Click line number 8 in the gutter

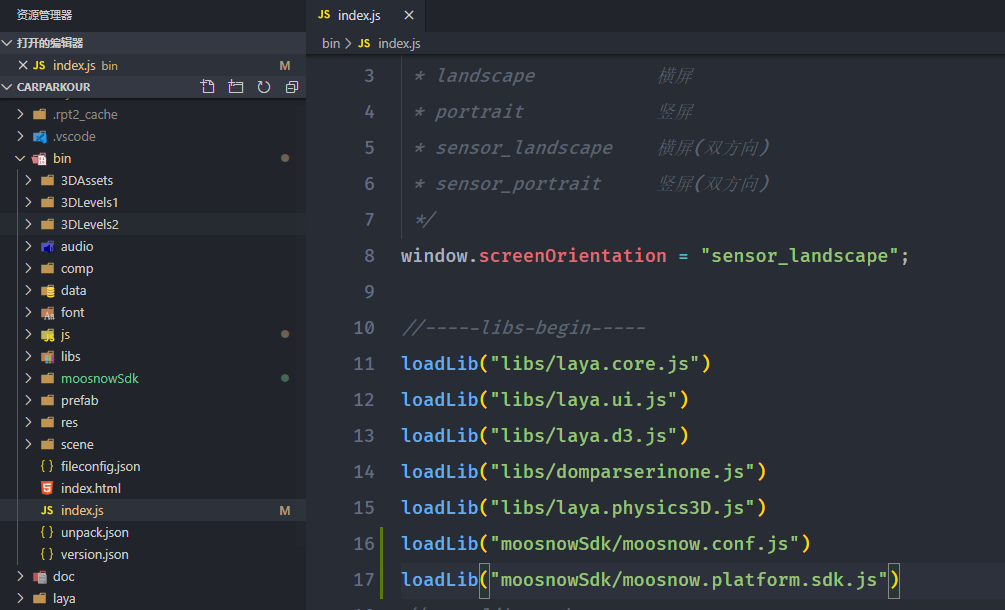tap(369, 255)
